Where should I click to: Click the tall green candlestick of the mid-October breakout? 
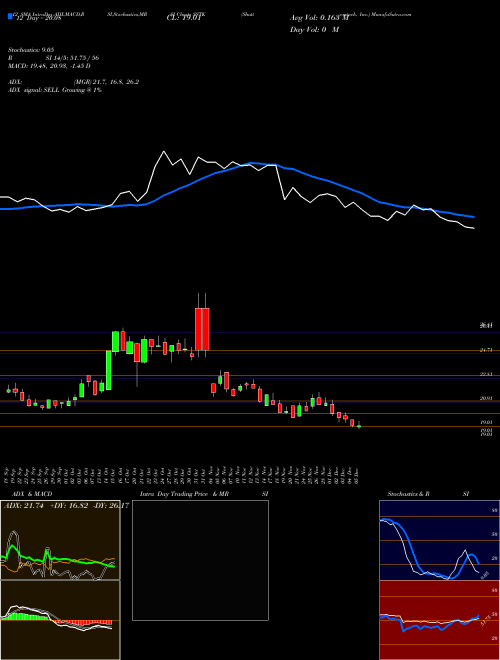tap(108, 370)
